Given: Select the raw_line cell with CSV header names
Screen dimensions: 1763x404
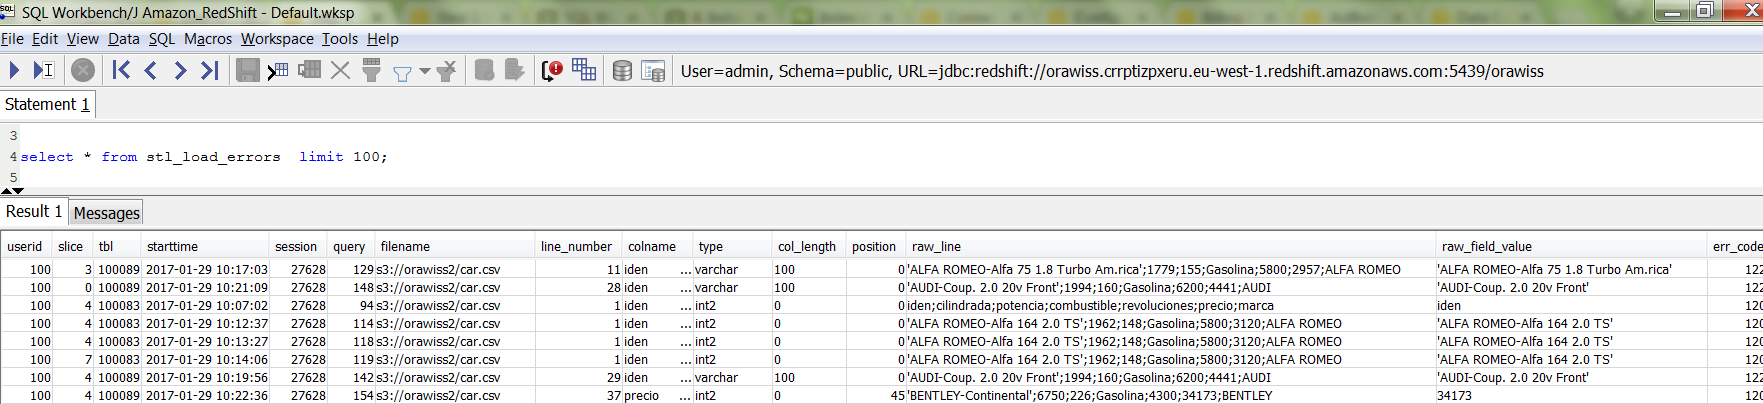Looking at the screenshot, I should tap(1170, 305).
